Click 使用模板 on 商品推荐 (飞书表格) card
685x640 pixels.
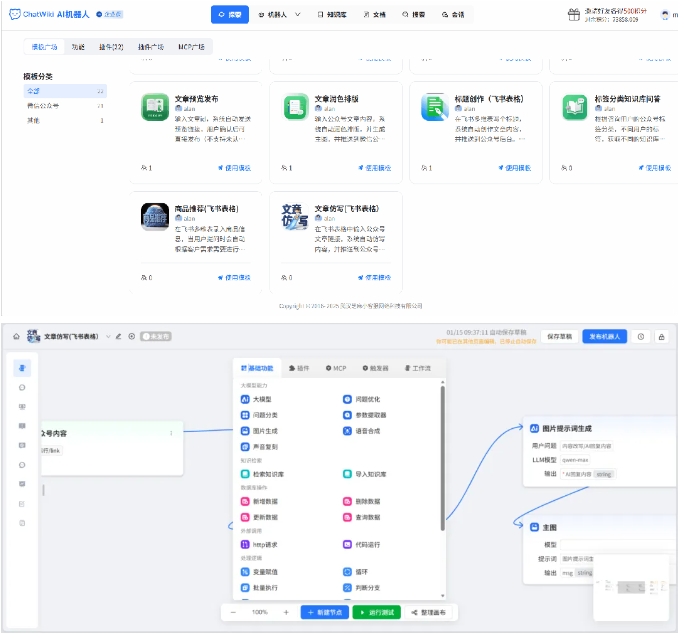point(236,280)
